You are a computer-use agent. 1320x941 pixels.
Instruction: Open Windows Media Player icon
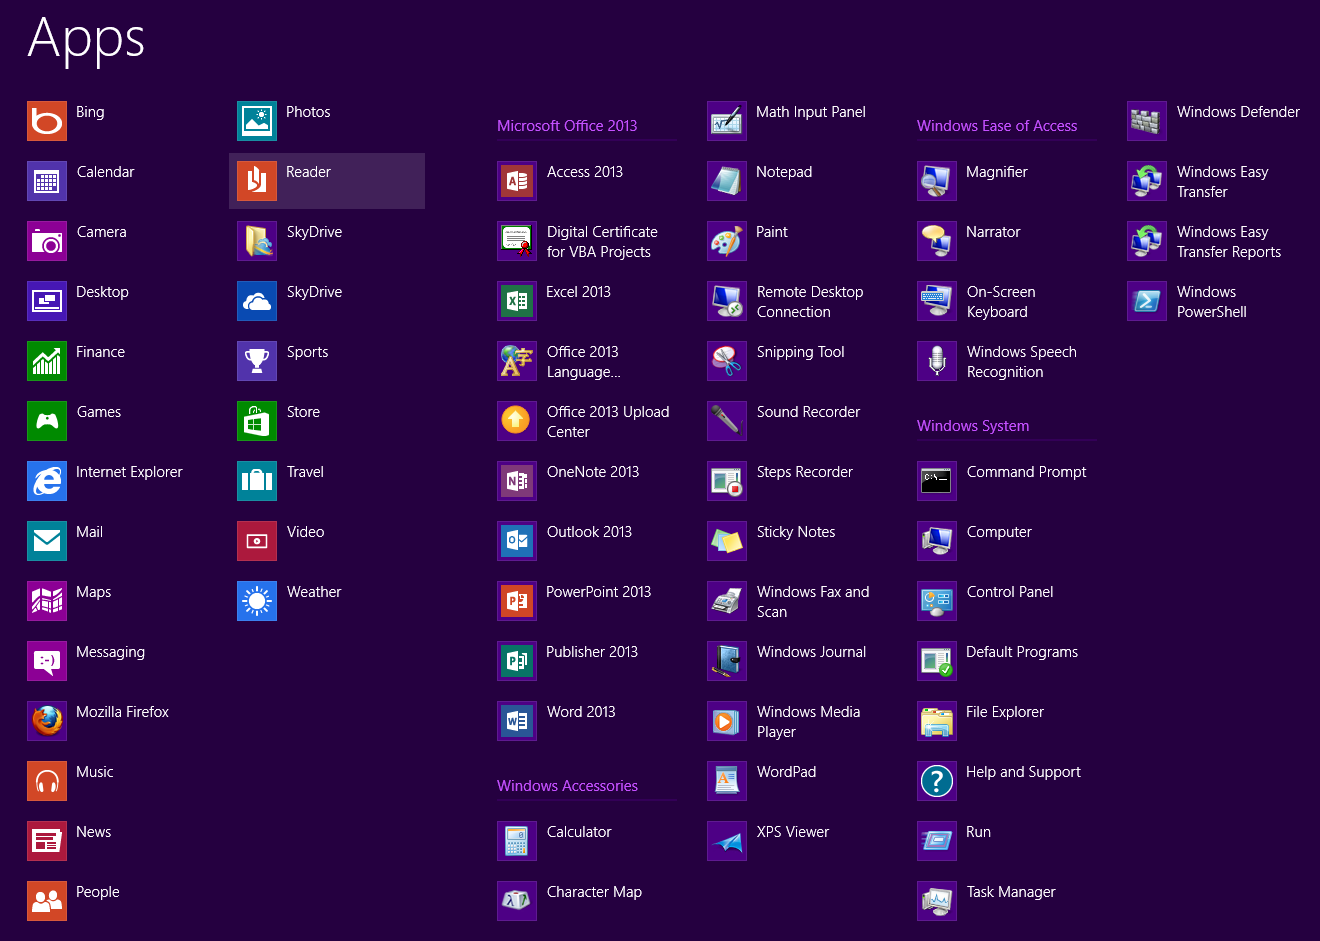(x=727, y=721)
